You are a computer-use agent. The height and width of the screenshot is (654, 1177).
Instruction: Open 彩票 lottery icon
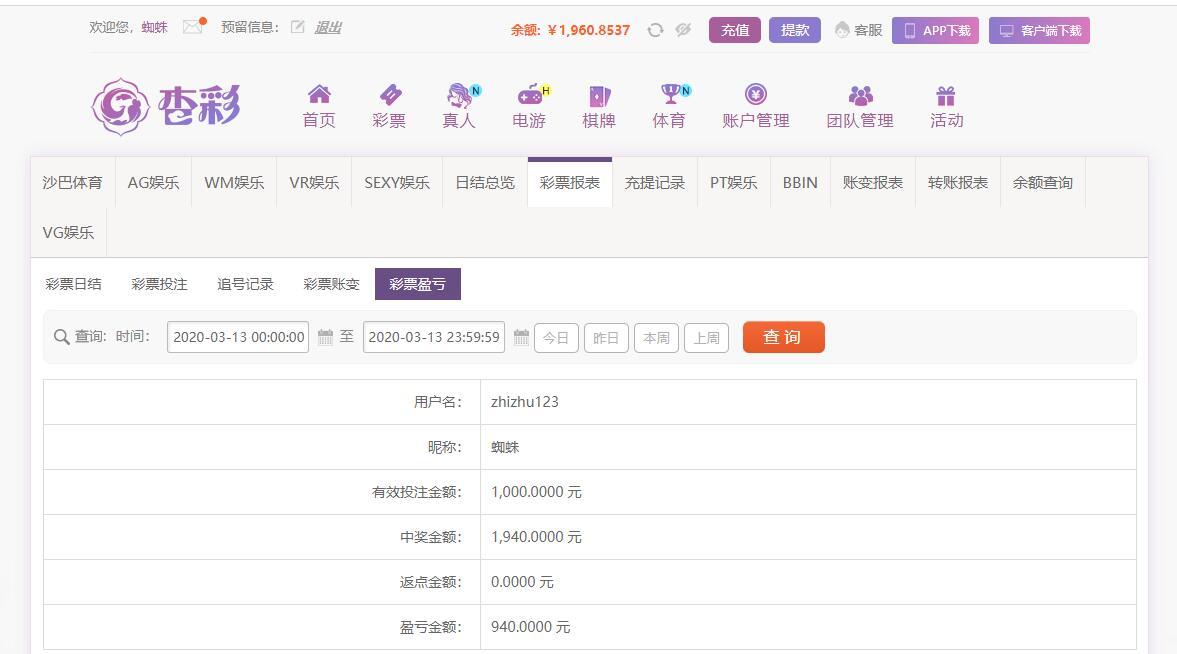(x=390, y=95)
